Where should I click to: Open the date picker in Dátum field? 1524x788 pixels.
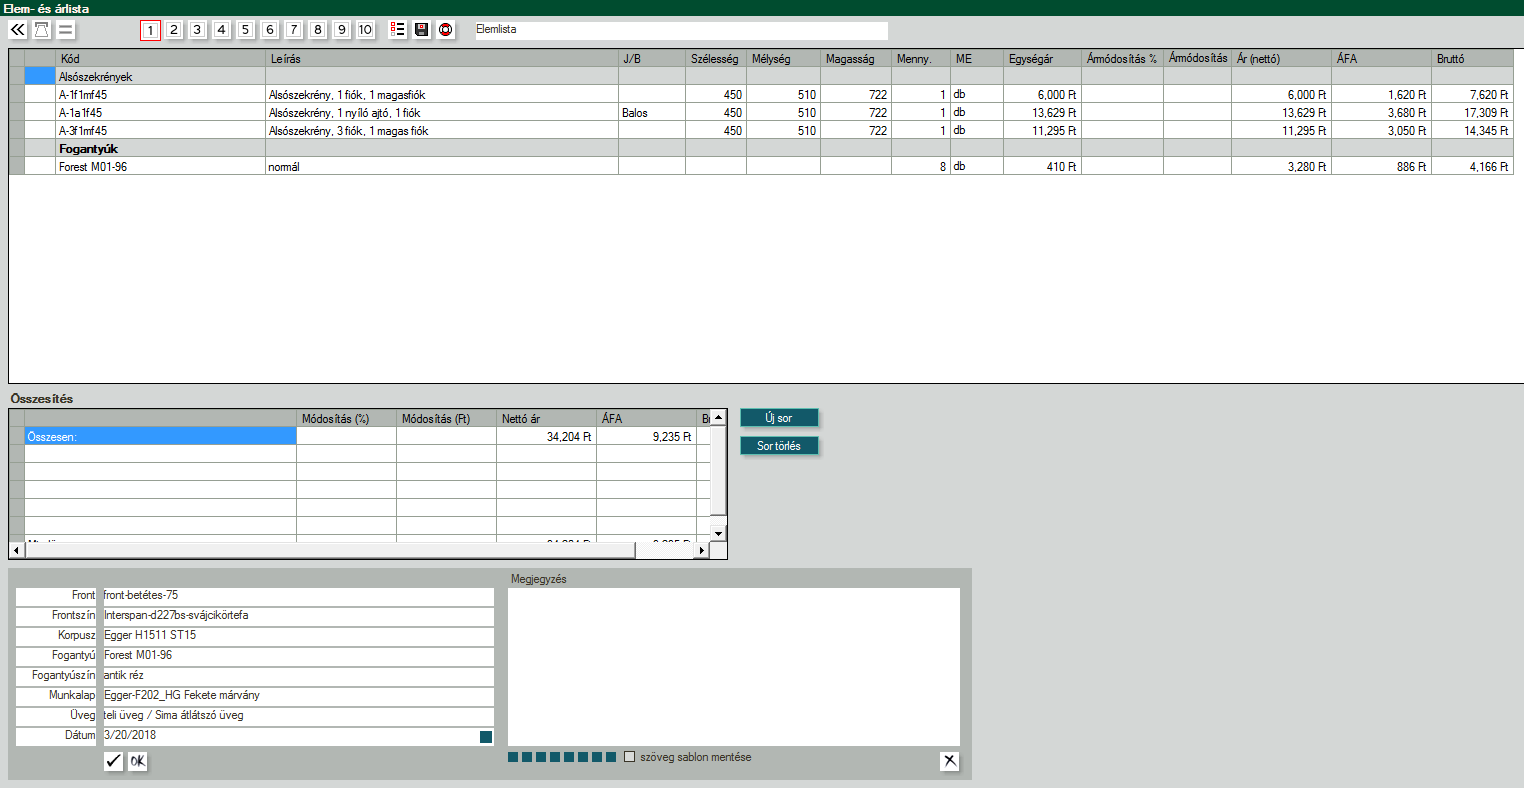pos(486,737)
